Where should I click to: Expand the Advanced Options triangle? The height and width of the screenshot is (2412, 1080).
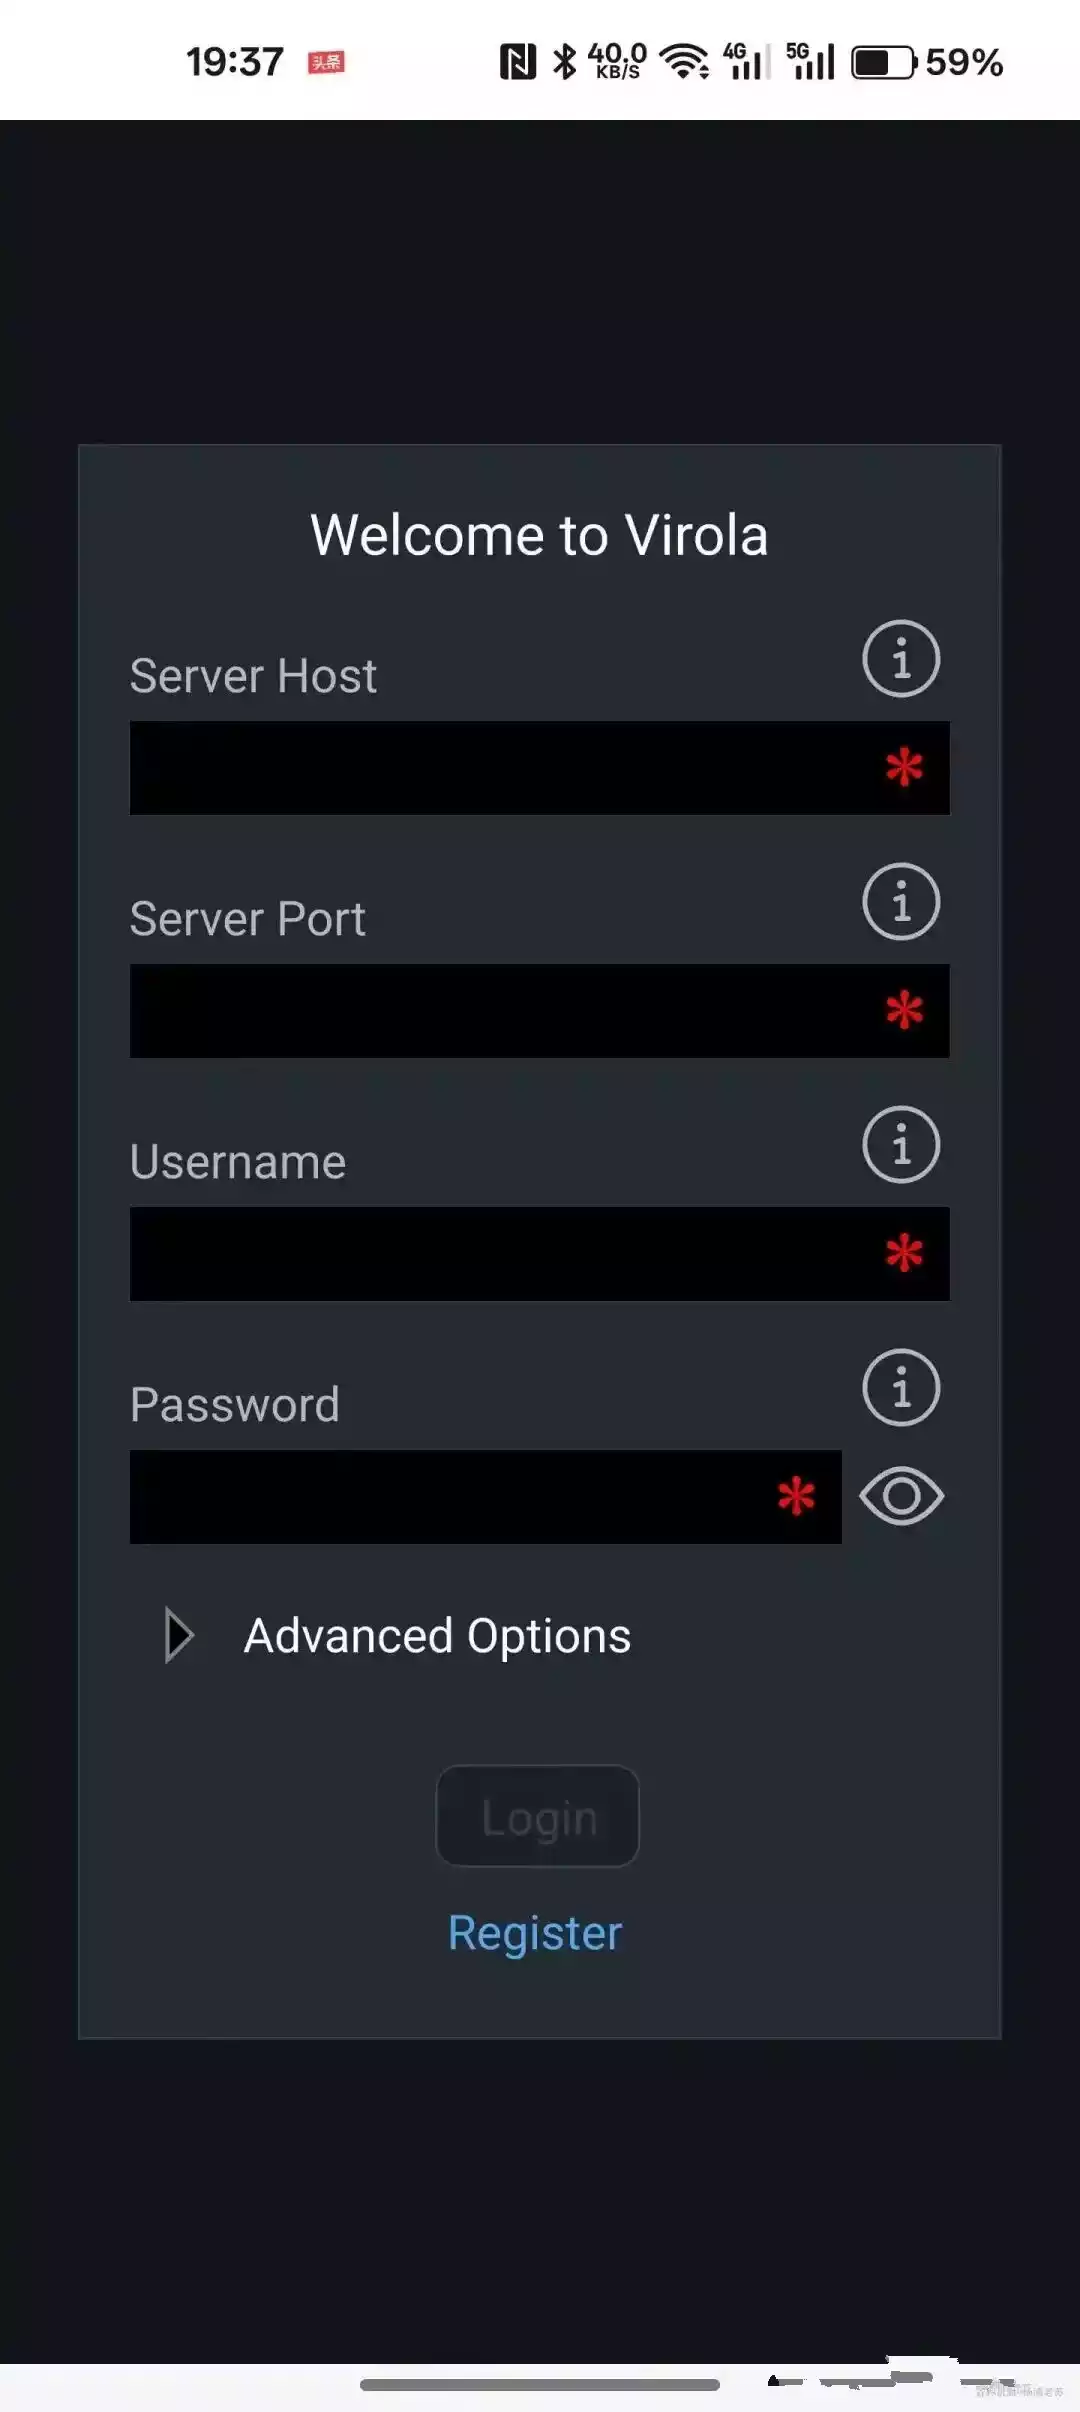pos(178,1636)
